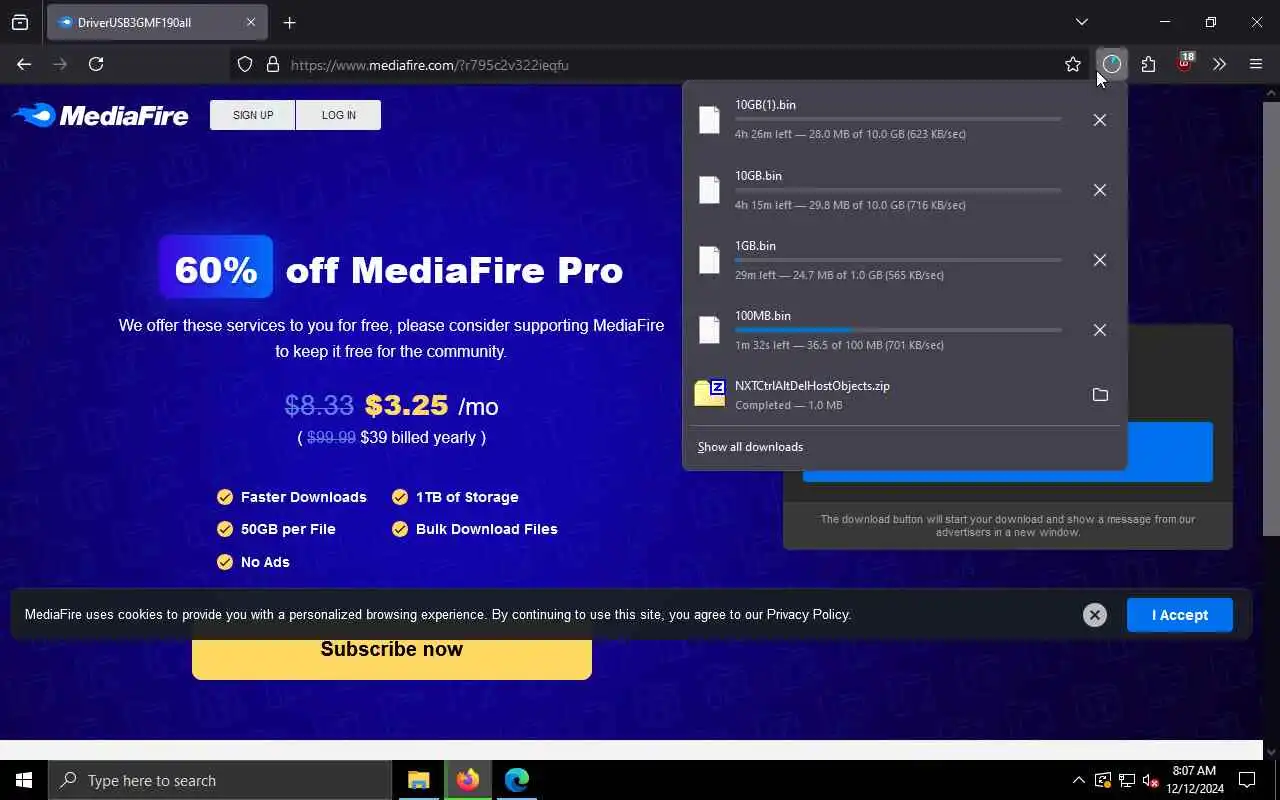Click the address bar URL field
Image resolution: width=1280 pixels, height=800 pixels.
pos(660,65)
